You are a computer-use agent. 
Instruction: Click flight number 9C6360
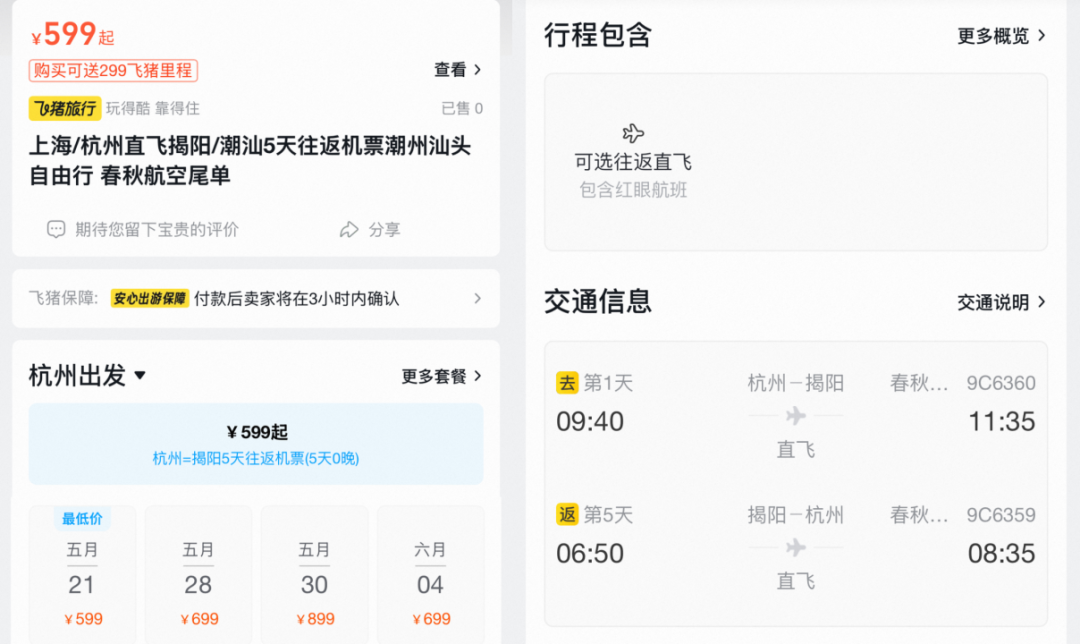tap(1001, 383)
